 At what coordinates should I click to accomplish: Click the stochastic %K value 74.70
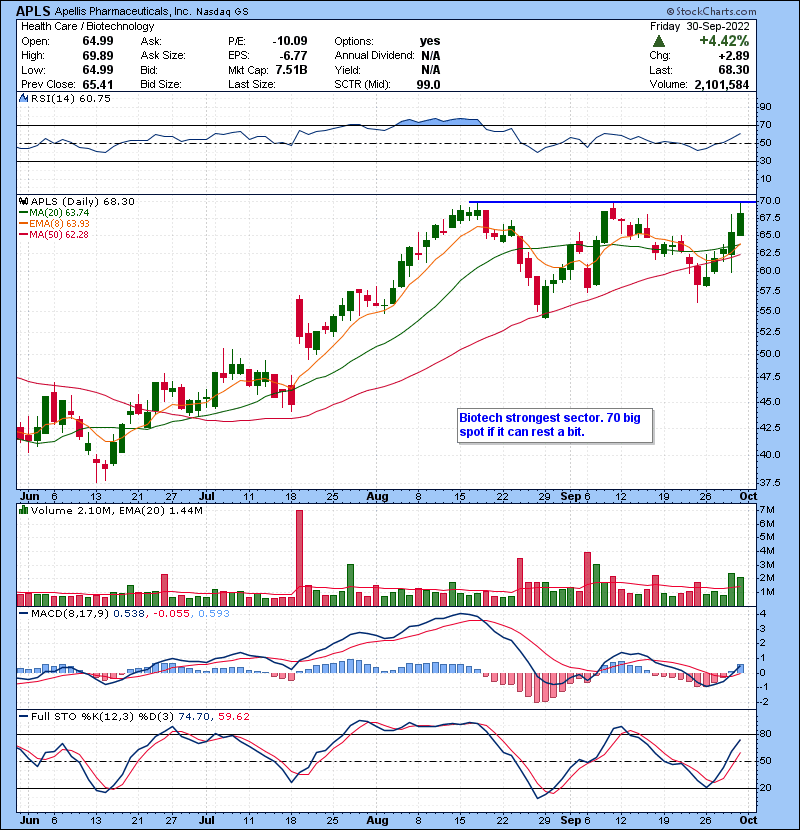click(x=194, y=716)
